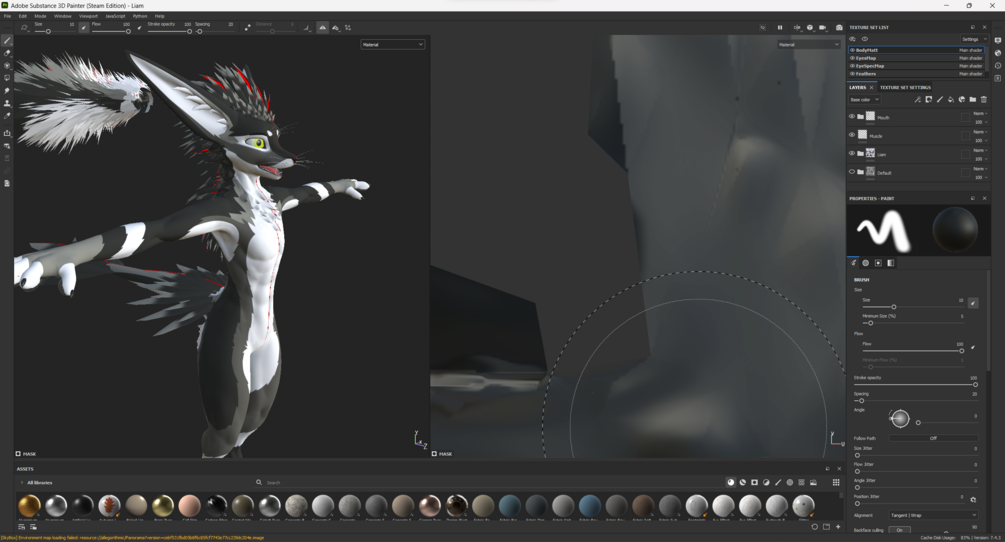Select the Paint brush tool in left toolbar
The width and height of the screenshot is (1005, 542).
click(7, 40)
